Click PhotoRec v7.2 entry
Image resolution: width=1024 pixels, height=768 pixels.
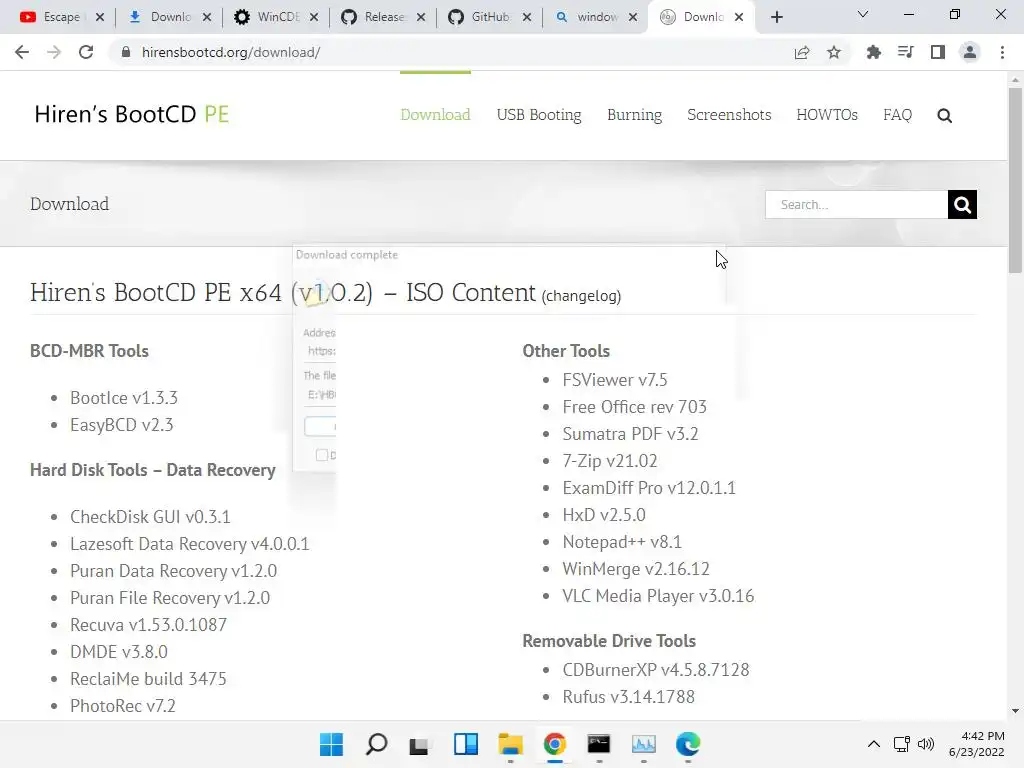point(123,706)
